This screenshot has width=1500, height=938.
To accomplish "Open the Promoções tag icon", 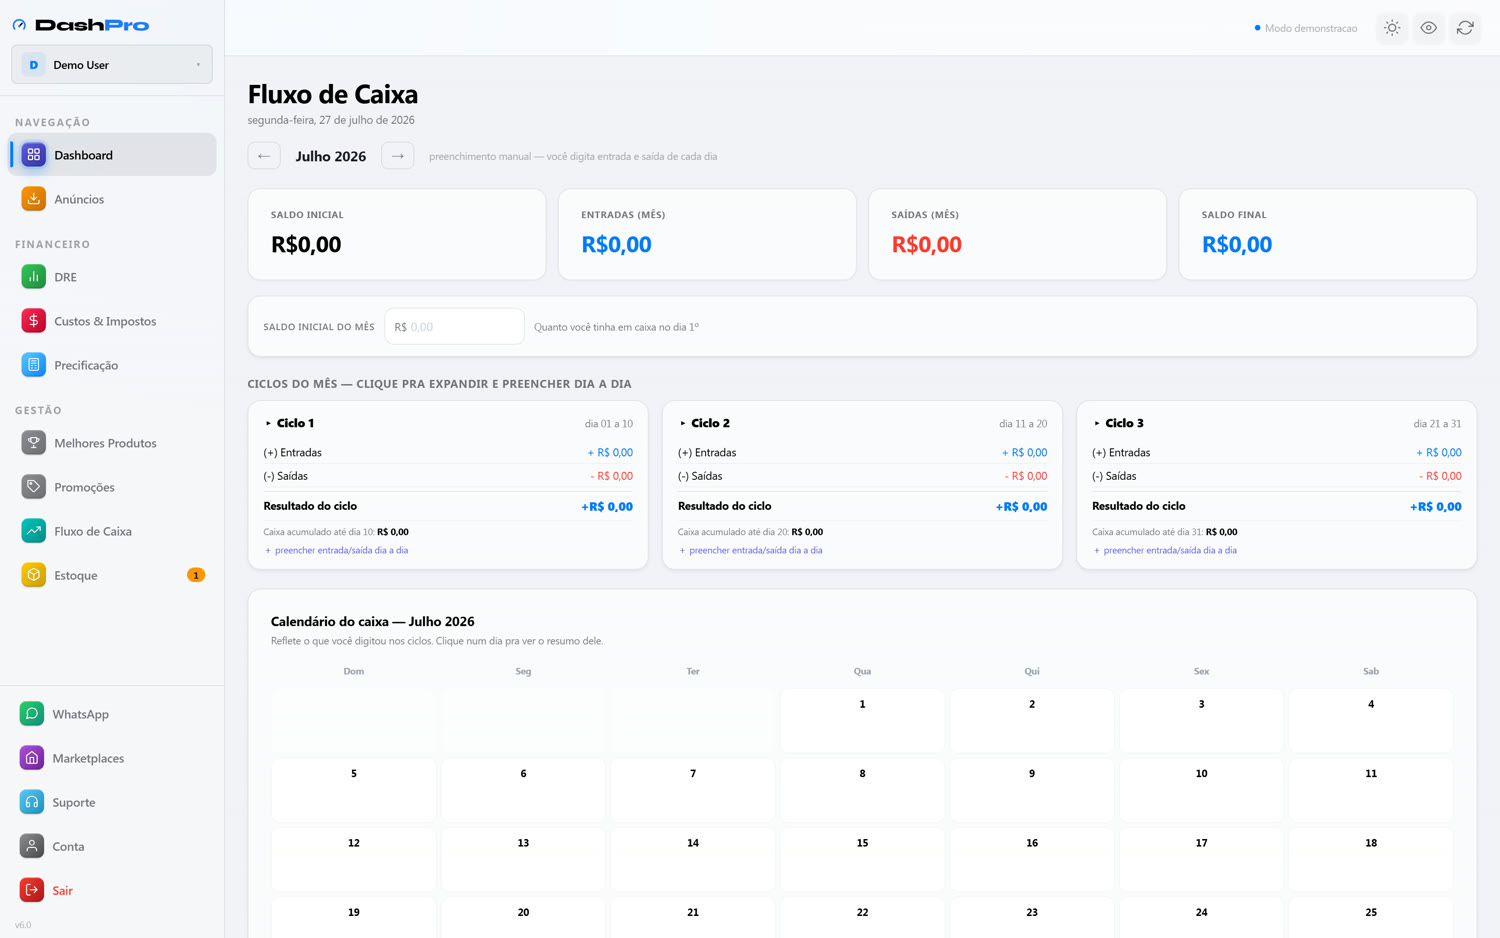I will [33, 487].
